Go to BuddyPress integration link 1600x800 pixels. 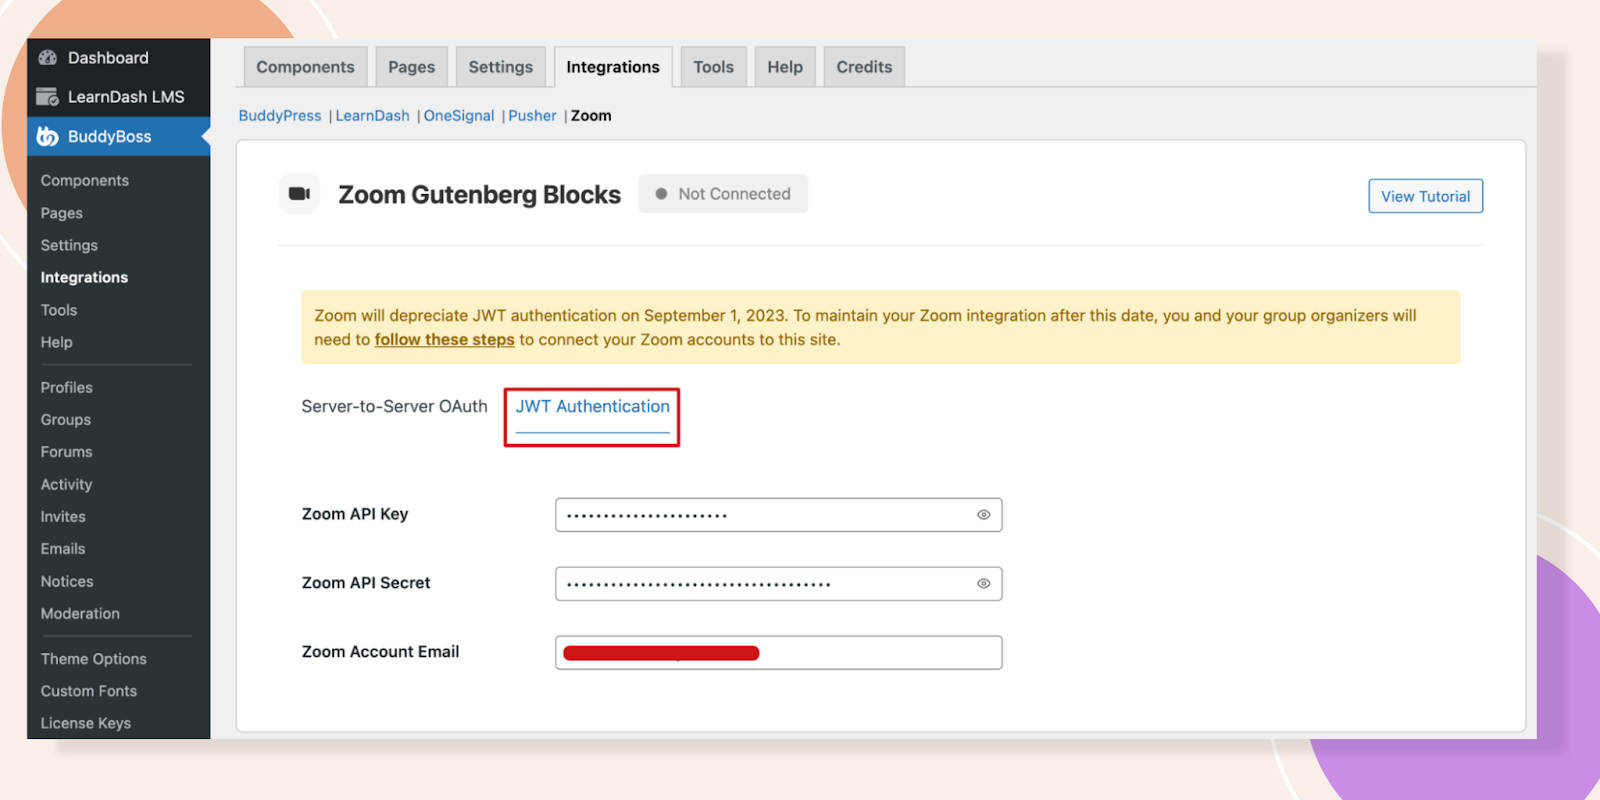pyautogui.click(x=280, y=116)
